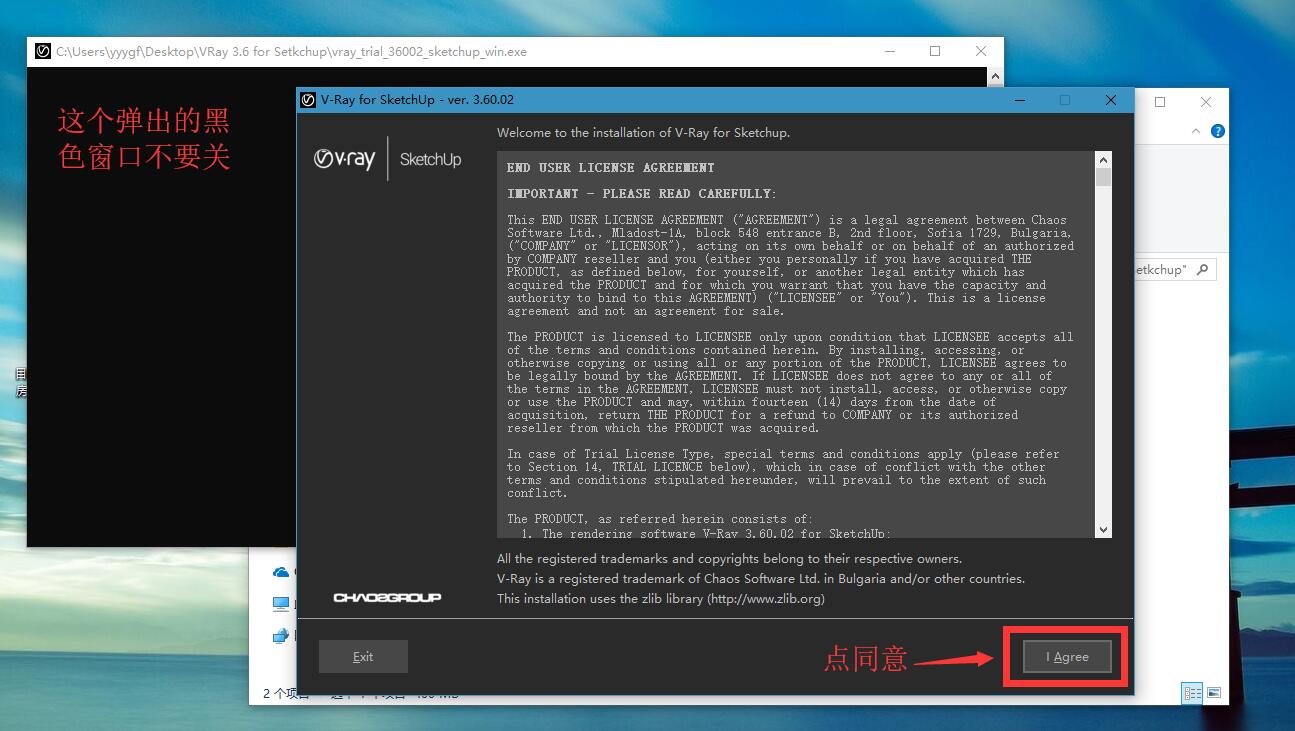Select the Network icon in File Explorer

coord(281,635)
